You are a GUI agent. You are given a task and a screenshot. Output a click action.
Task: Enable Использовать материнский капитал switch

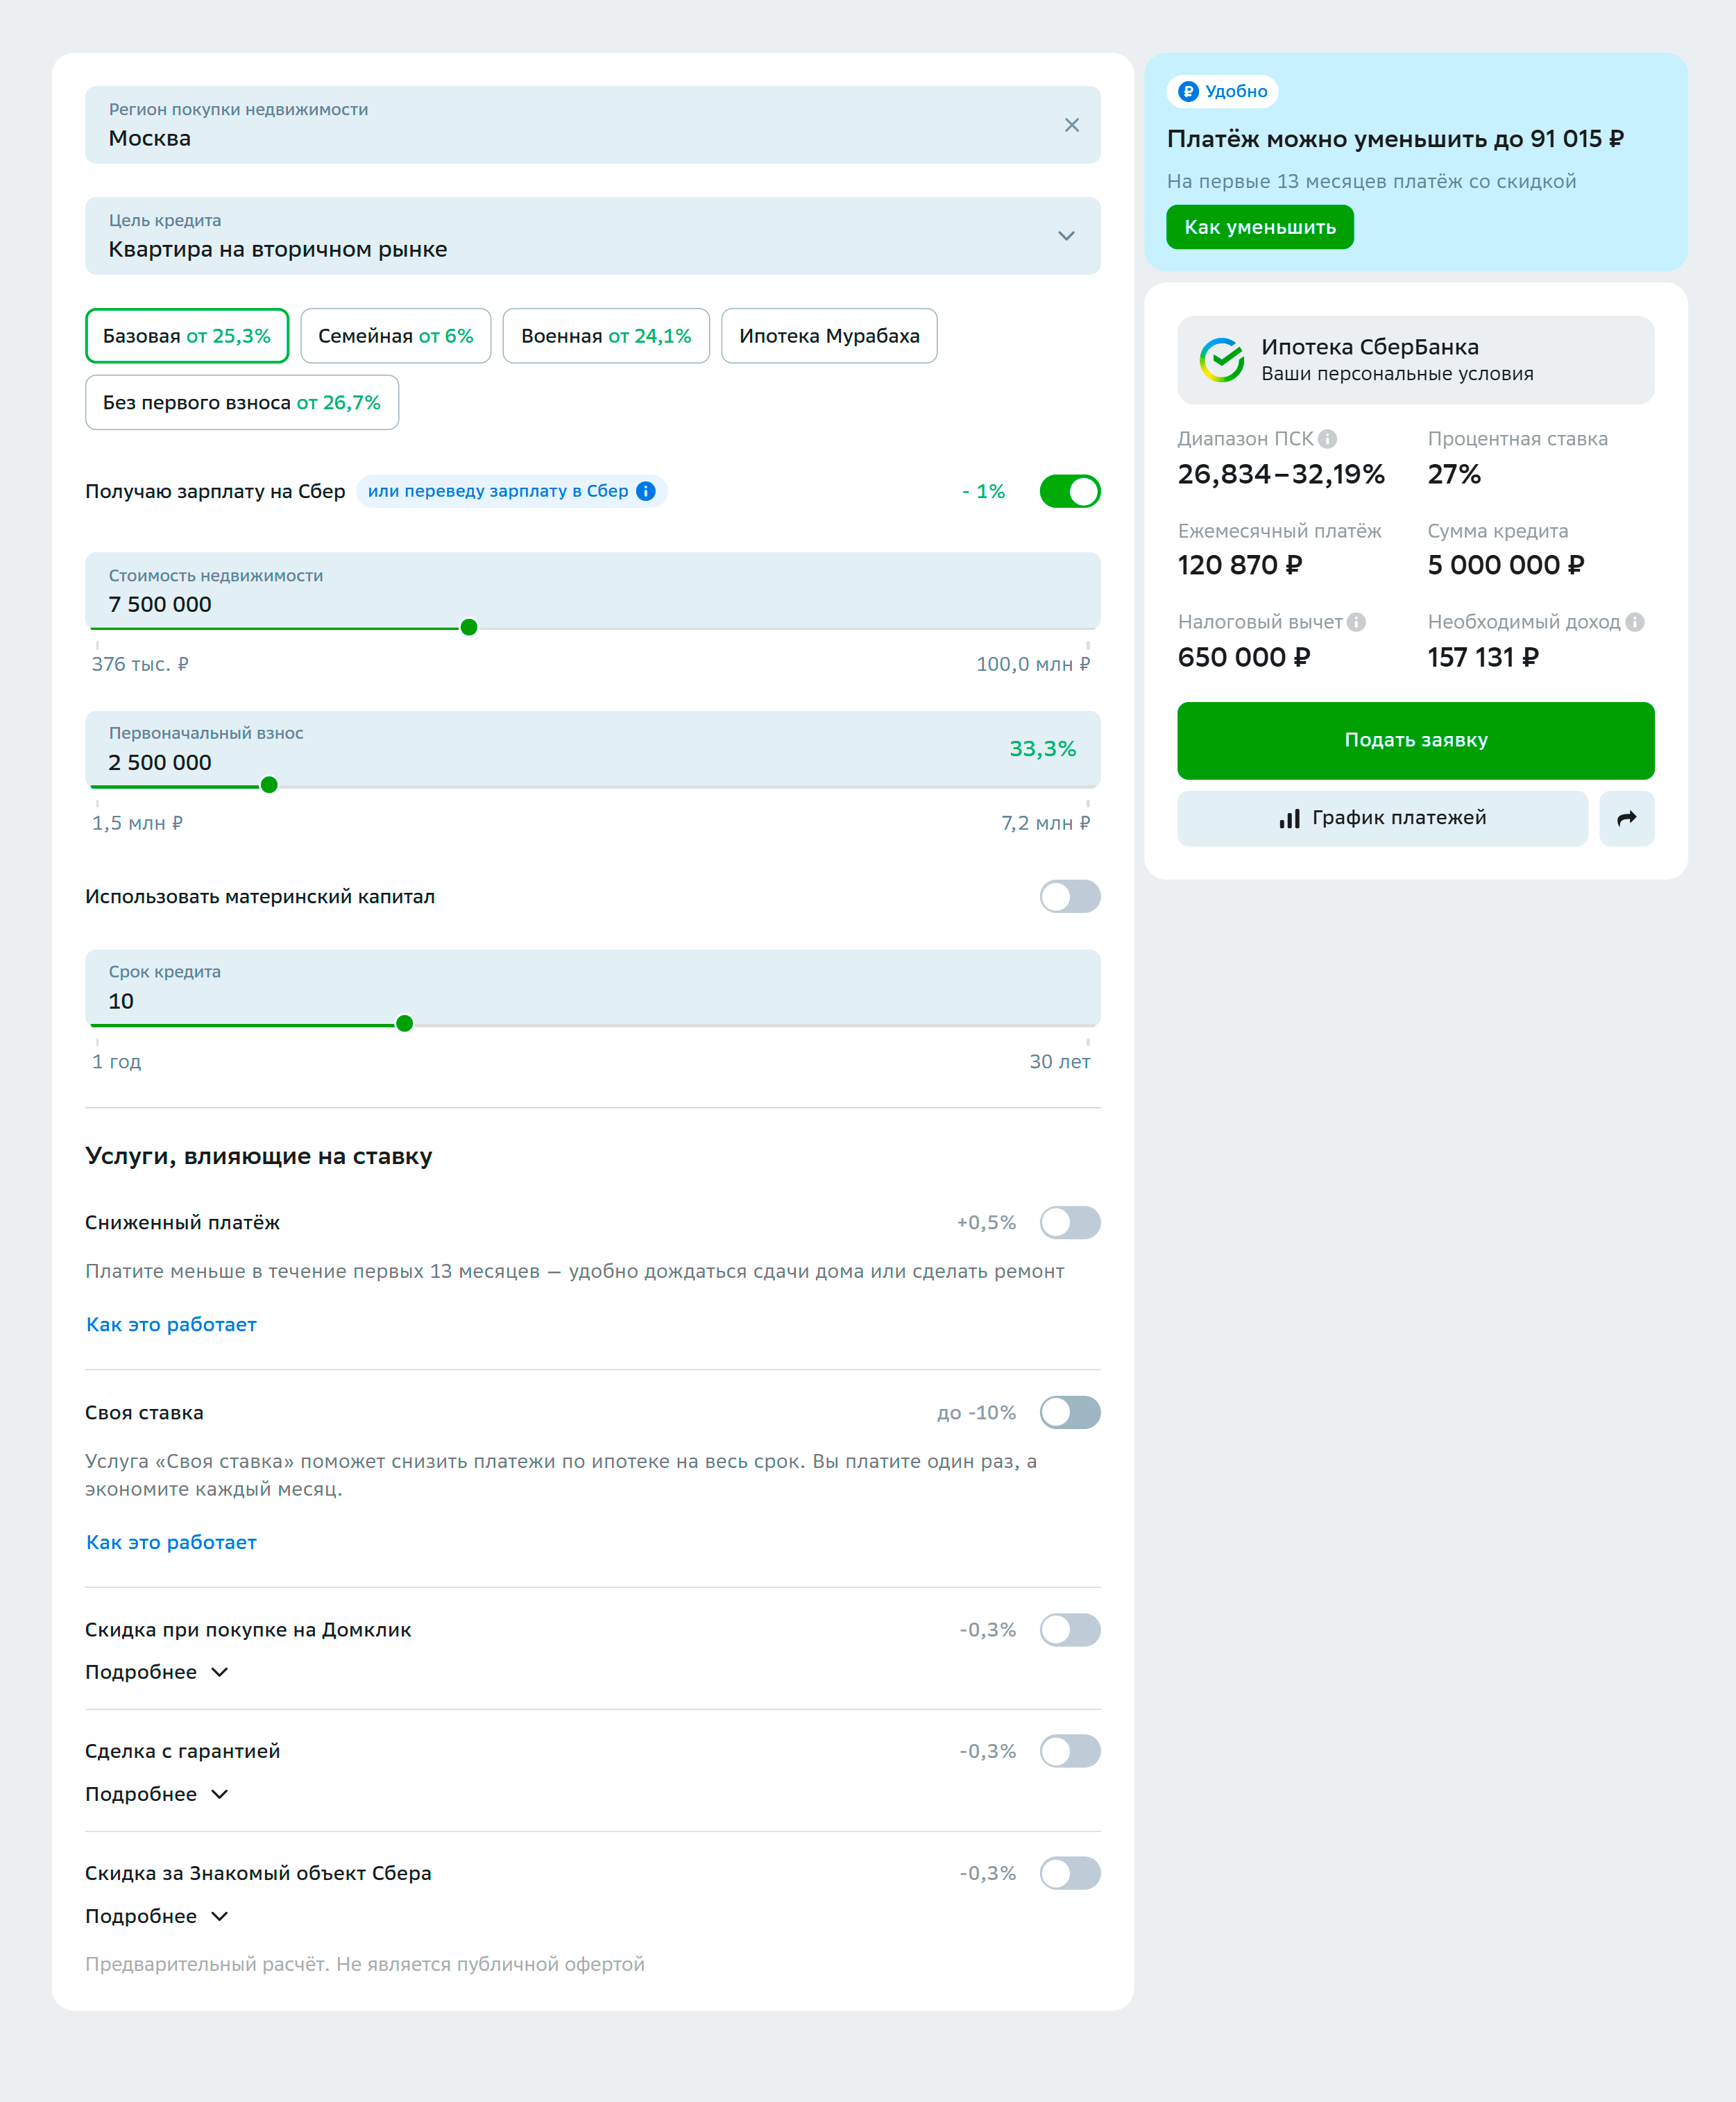[1069, 896]
